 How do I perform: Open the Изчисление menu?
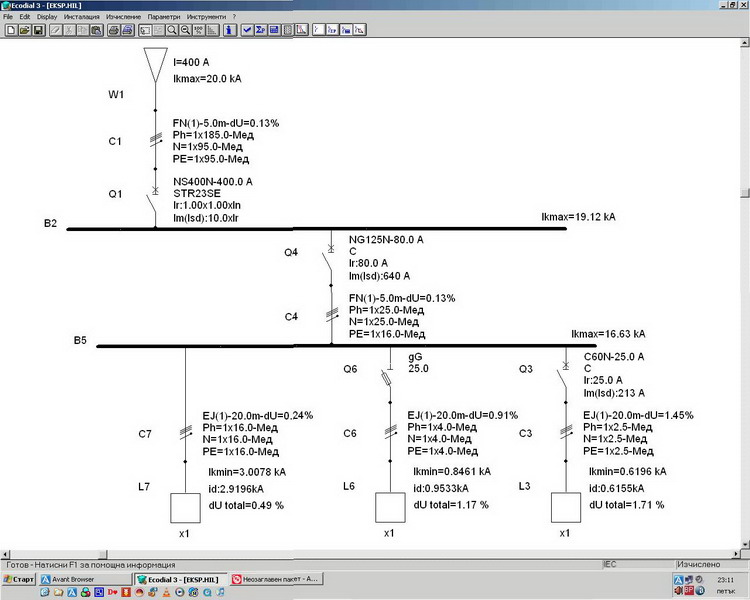click(122, 17)
